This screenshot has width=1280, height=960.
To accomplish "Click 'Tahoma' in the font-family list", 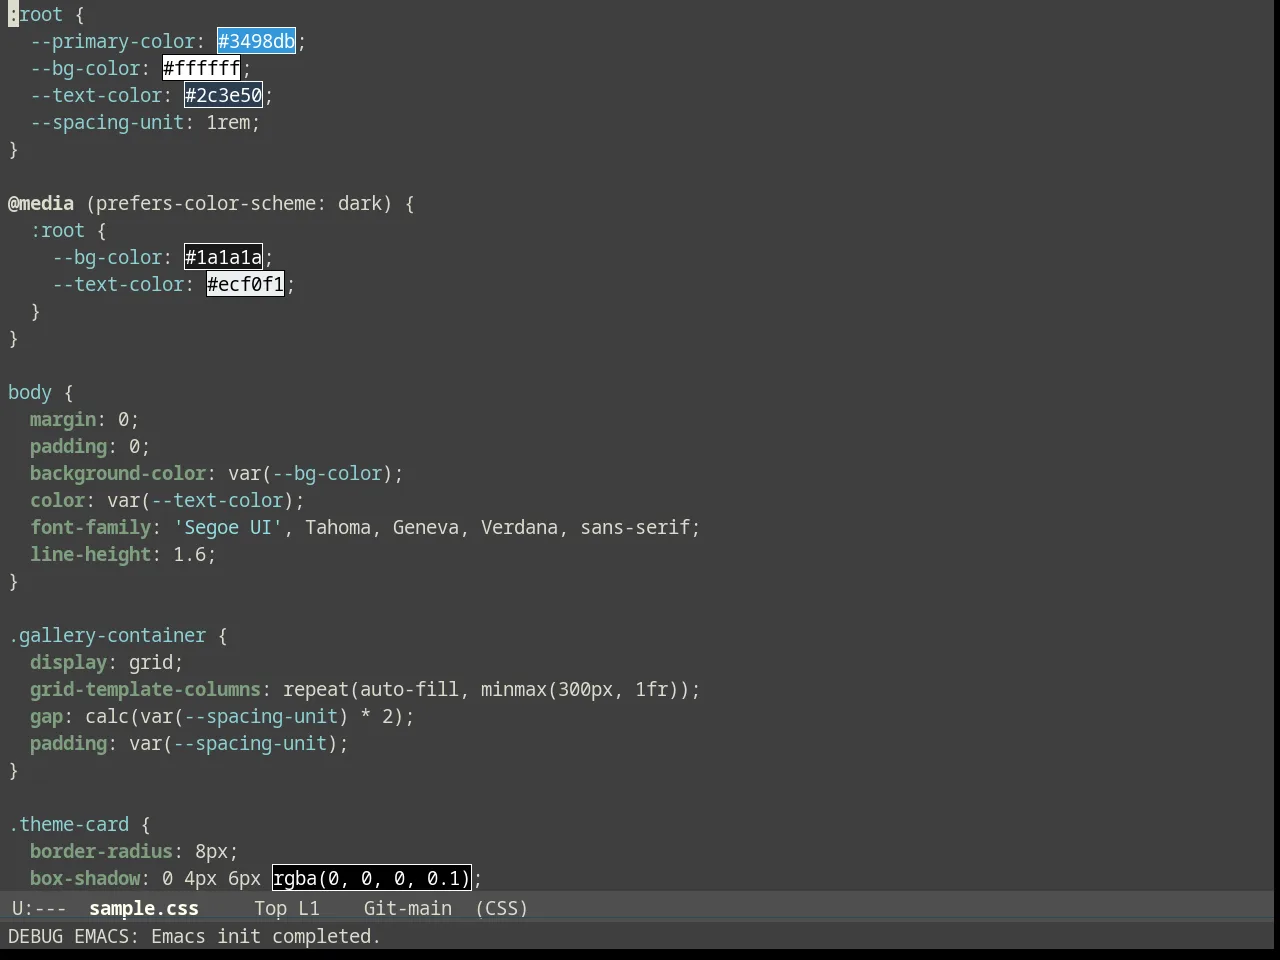I will tap(338, 527).
